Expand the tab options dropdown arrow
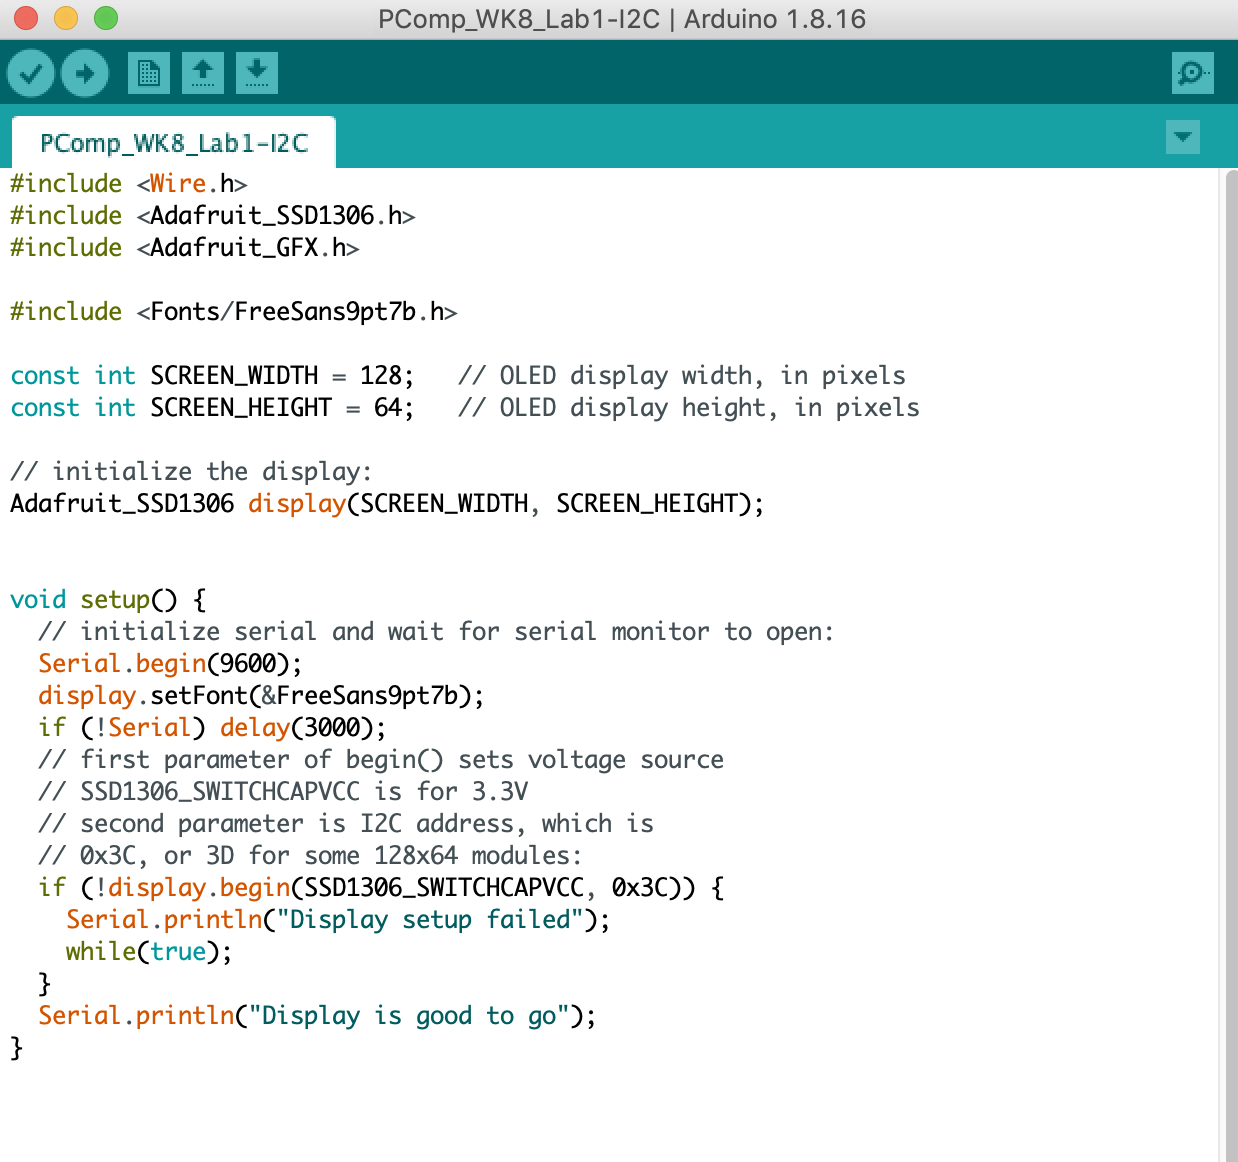This screenshot has height=1162, width=1238. [x=1183, y=137]
